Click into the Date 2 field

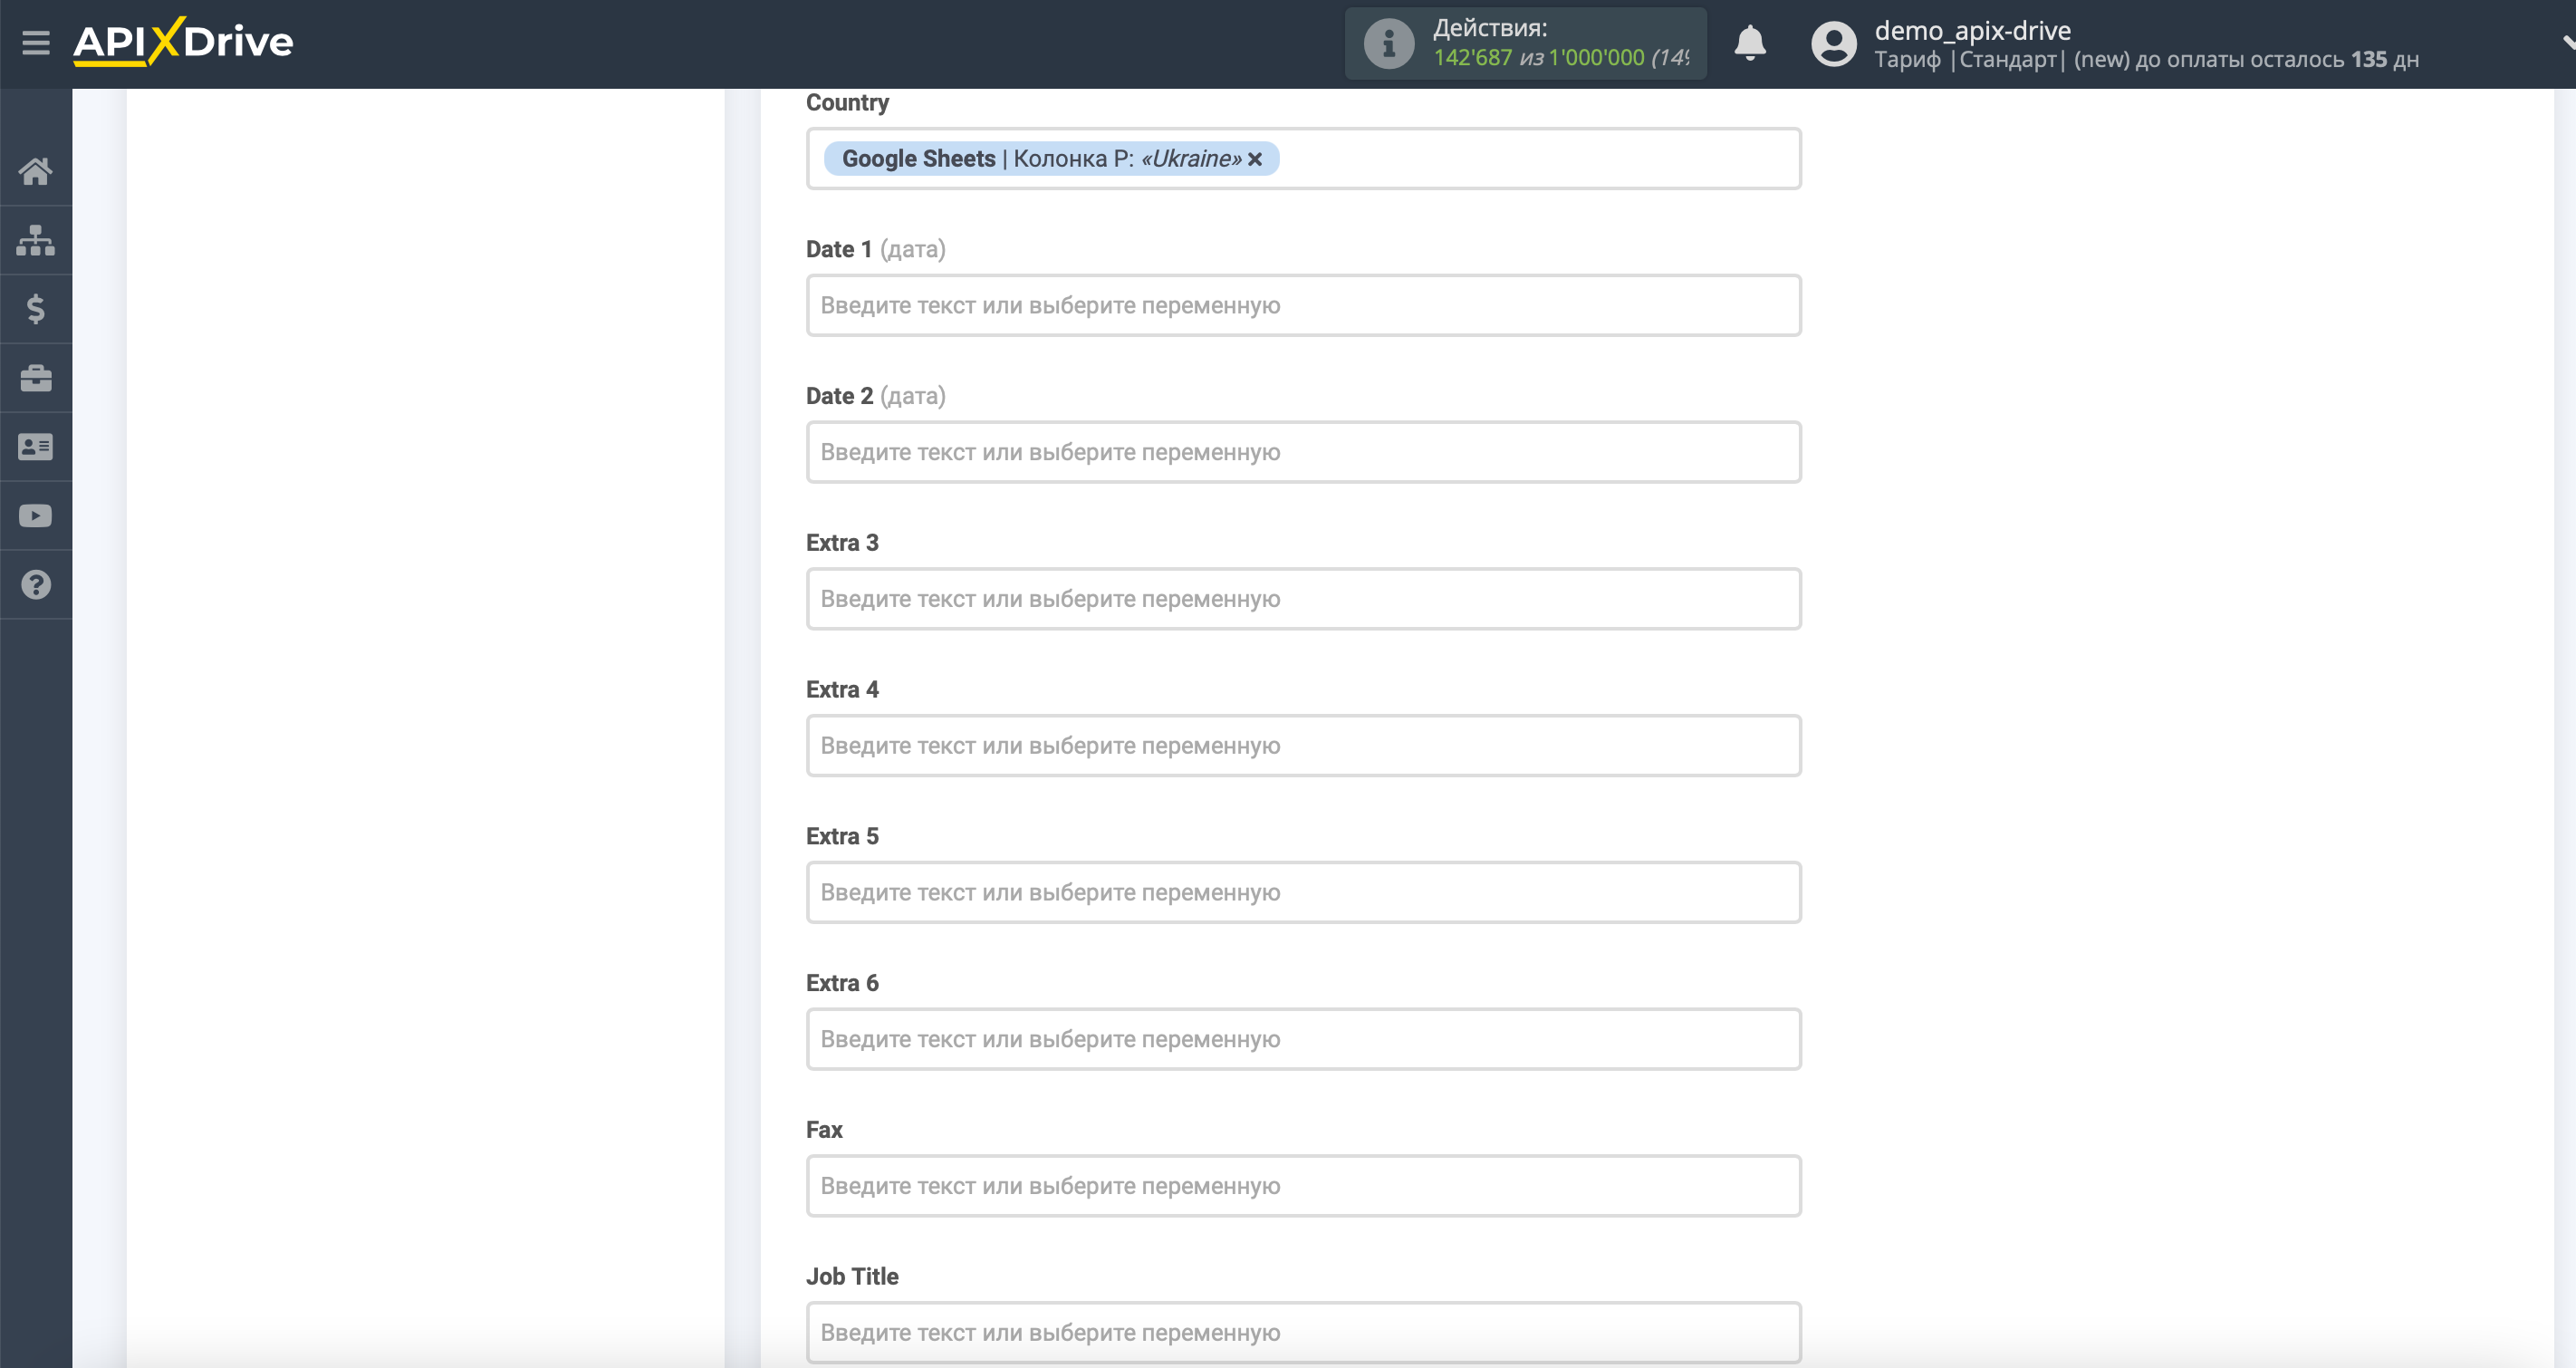[1304, 453]
